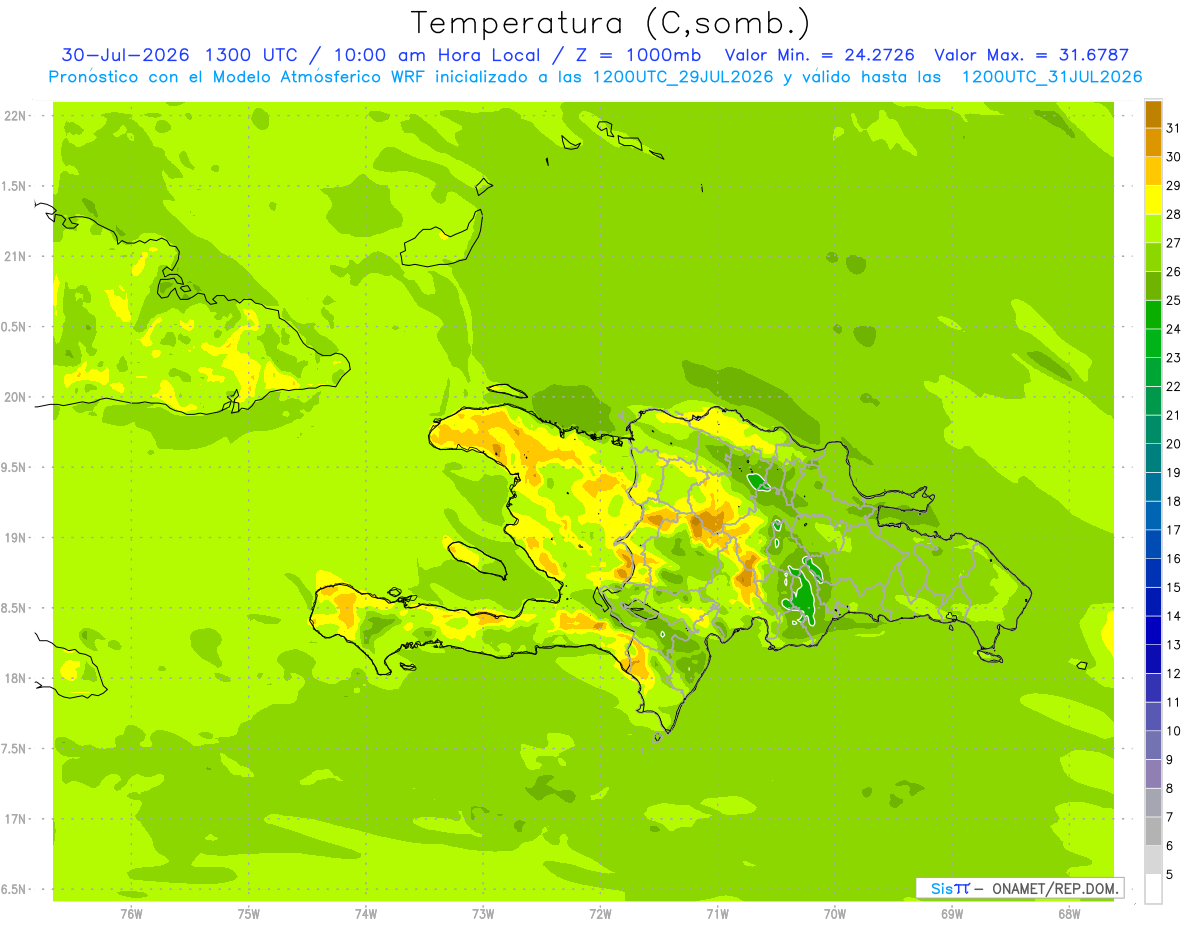This screenshot has height=927, width=1200.
Task: Click the colorbar value label "10"
Action: 1173,731
